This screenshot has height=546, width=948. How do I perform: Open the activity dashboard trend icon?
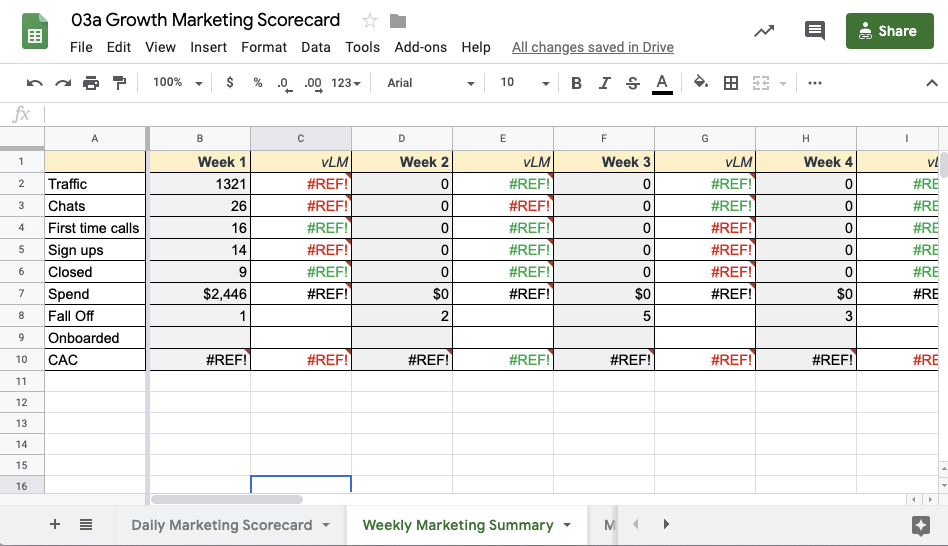pos(764,31)
